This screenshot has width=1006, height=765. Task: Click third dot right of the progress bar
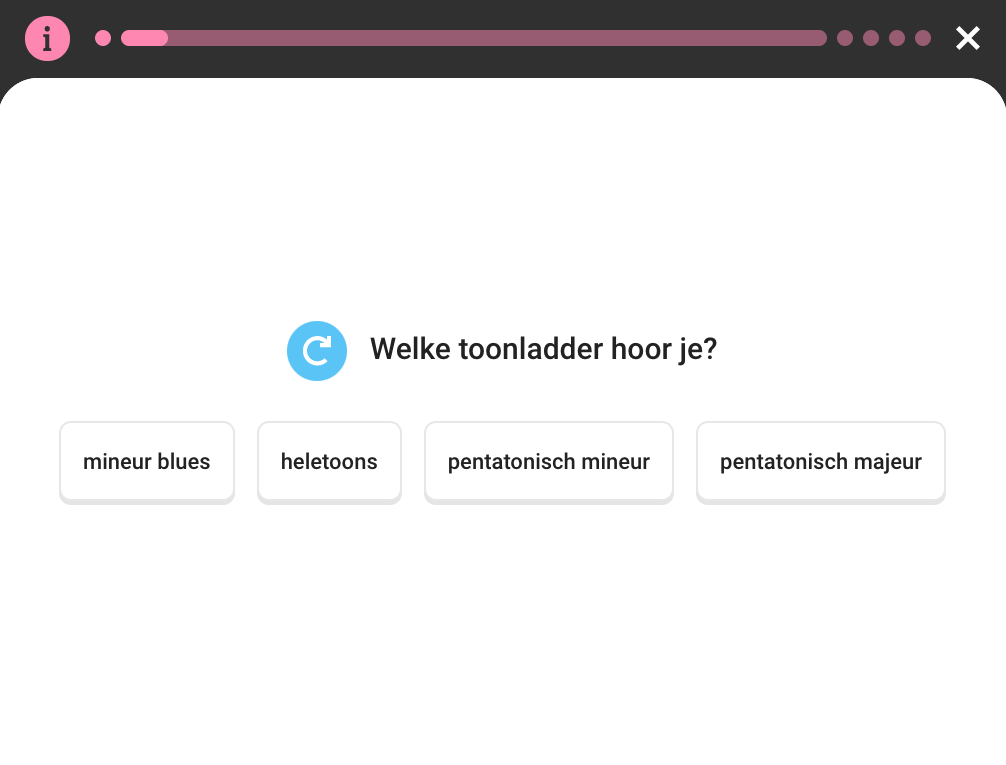coord(897,38)
